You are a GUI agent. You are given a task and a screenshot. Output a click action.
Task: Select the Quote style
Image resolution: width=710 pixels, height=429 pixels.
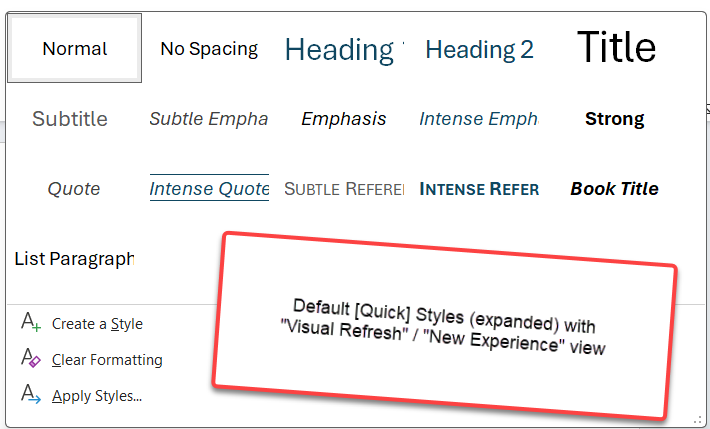(x=75, y=188)
